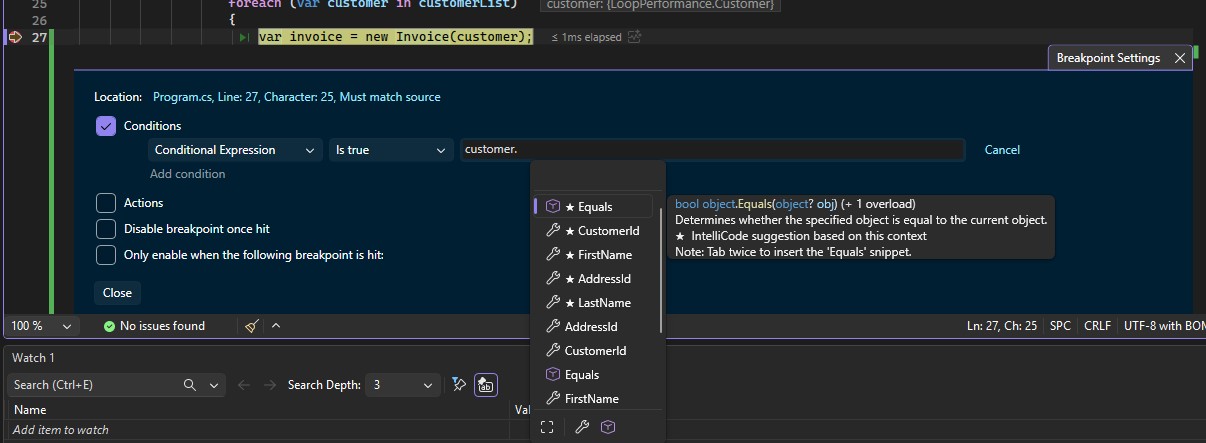Click the code cleanup broom icon

pos(252,326)
